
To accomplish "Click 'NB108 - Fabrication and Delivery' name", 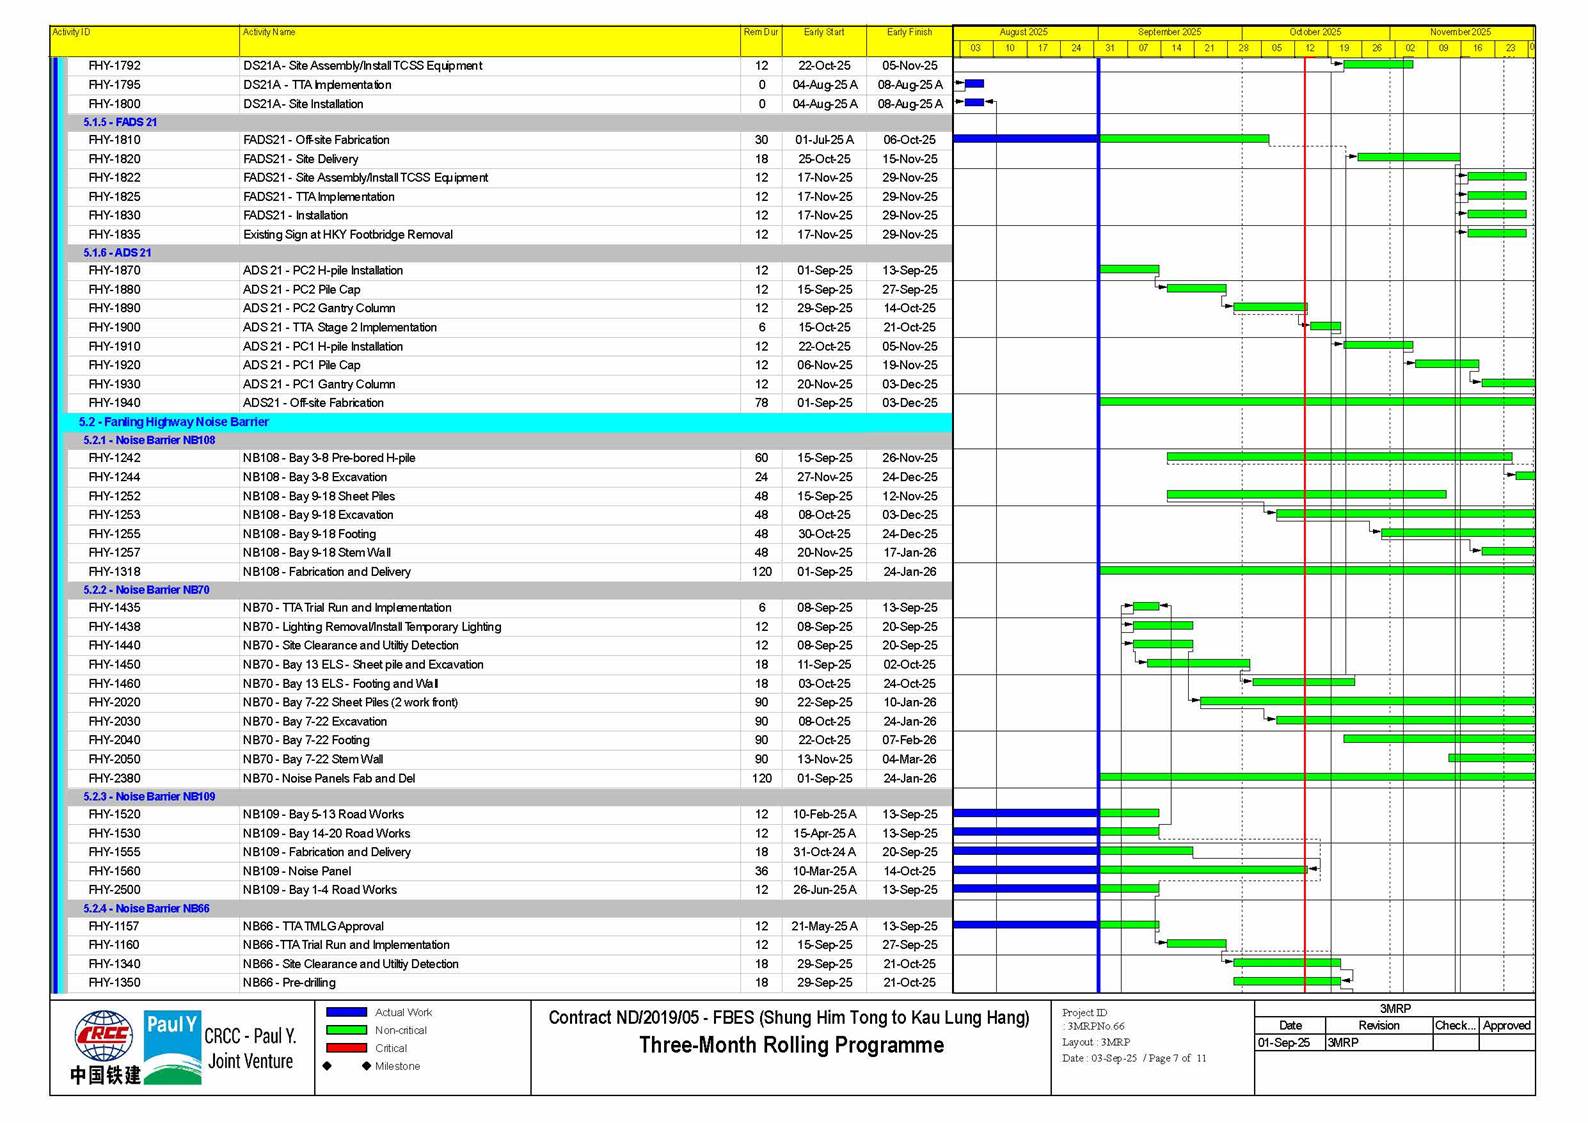I will pos(327,572).
